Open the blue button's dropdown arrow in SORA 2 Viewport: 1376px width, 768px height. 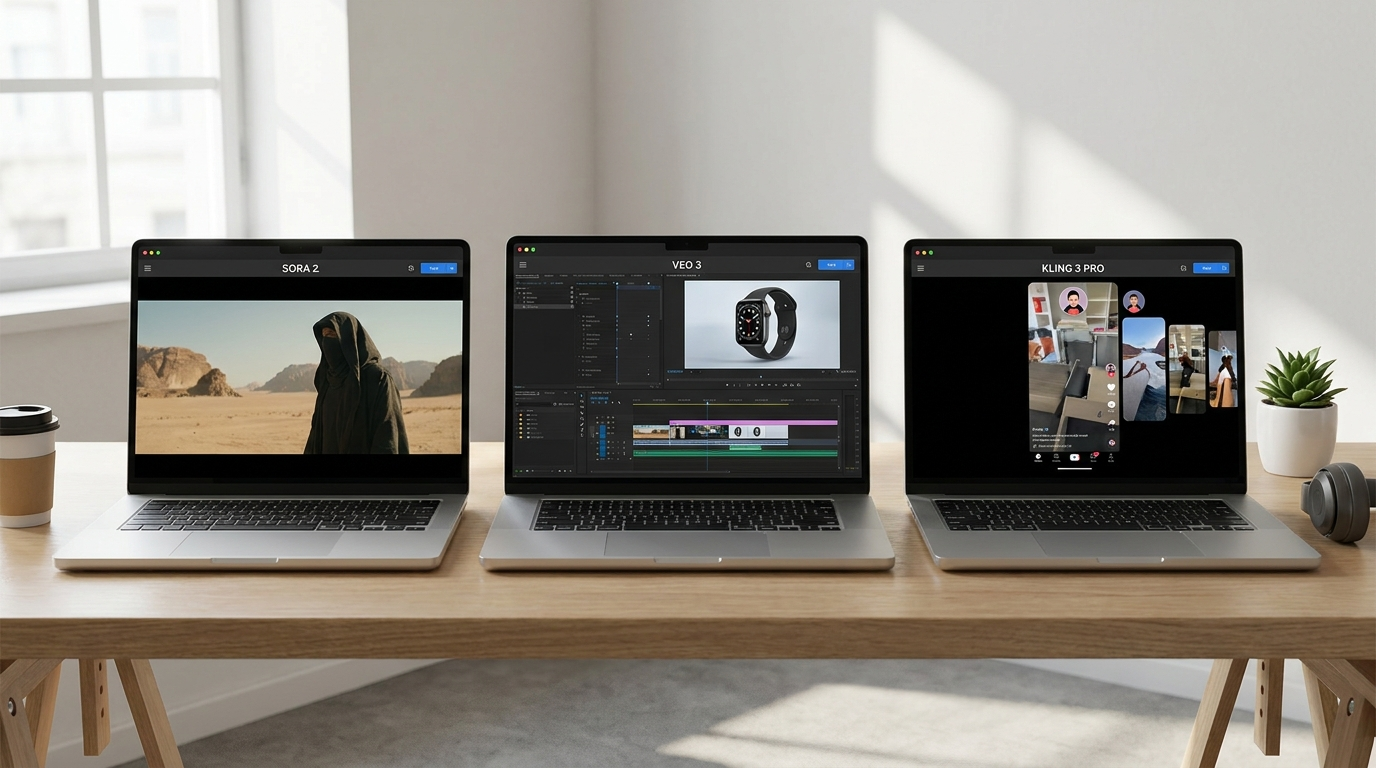[x=452, y=268]
